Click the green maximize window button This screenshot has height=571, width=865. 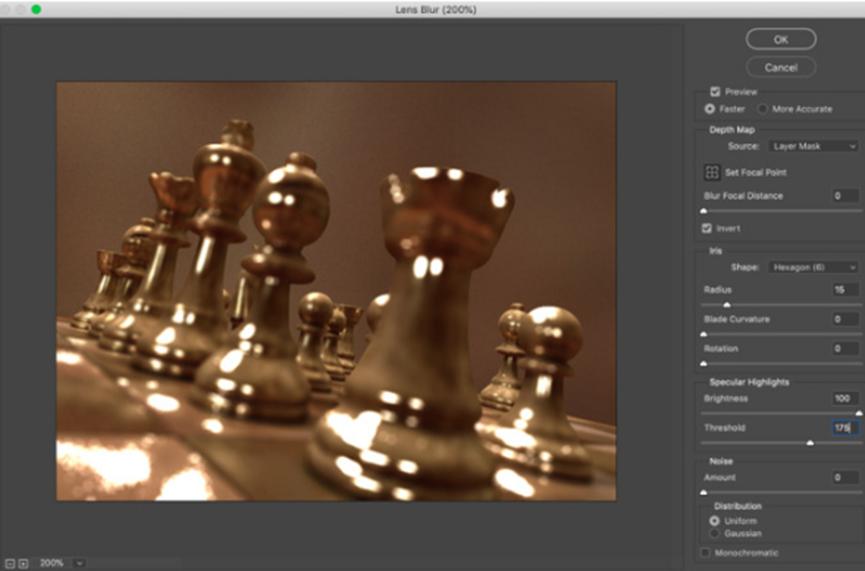[36, 9]
